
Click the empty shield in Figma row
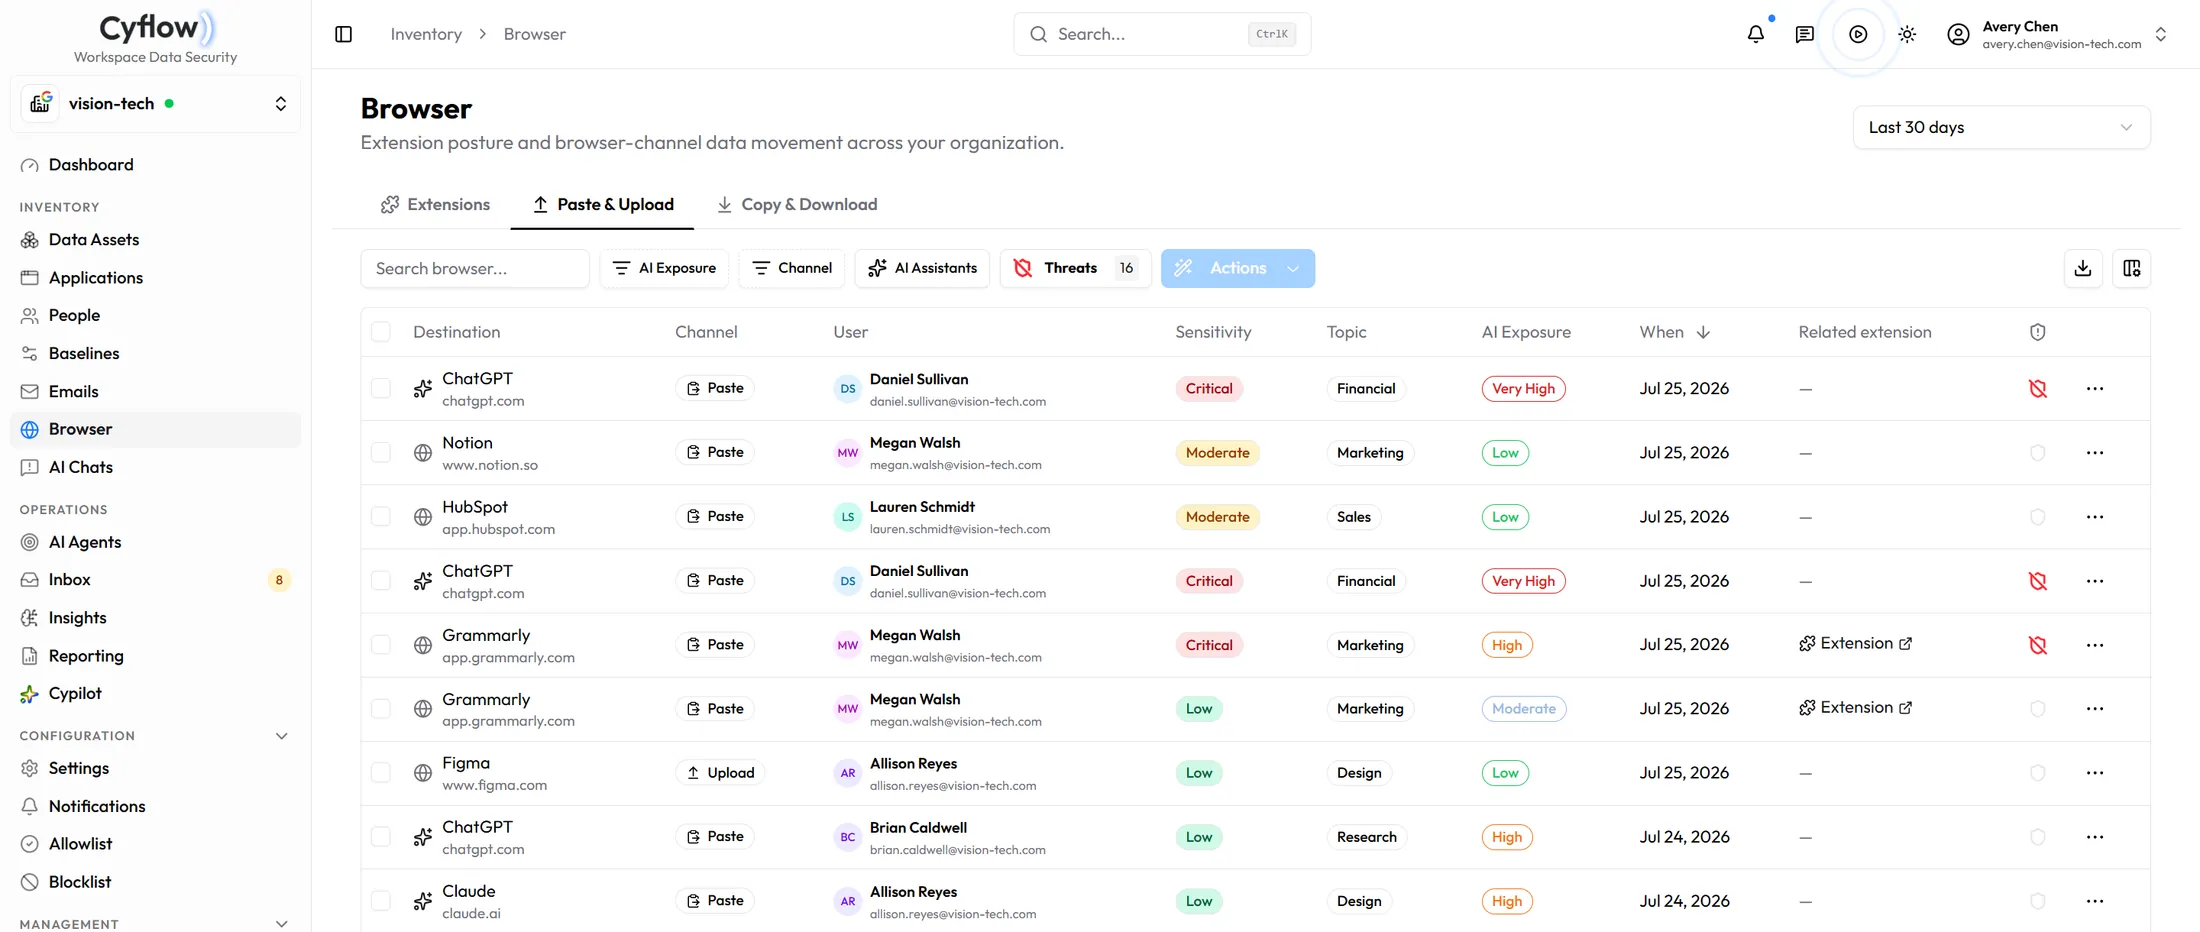2038,773
